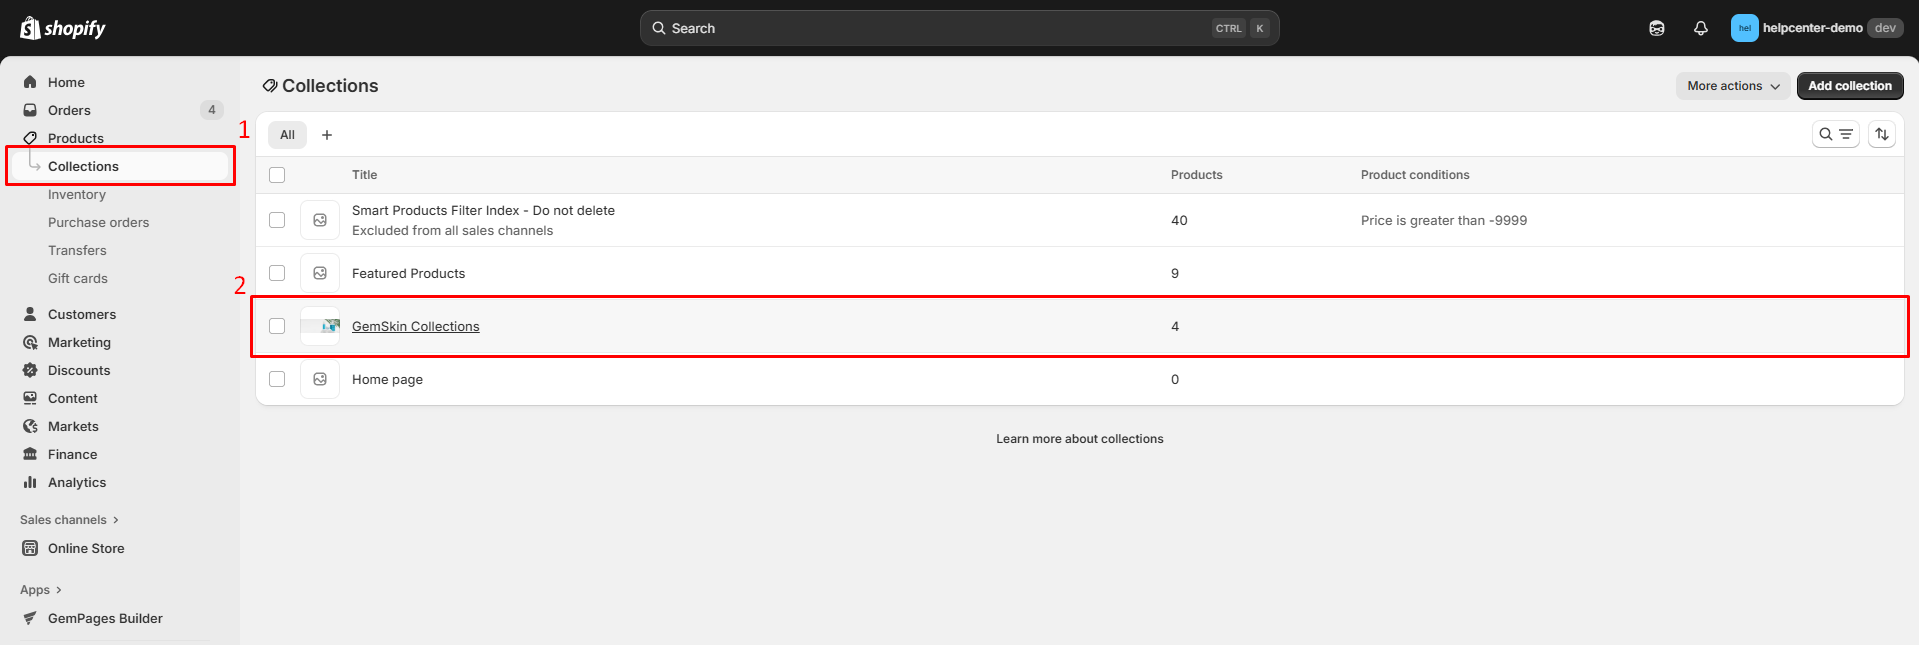Open GemSkin Collections link
This screenshot has height=645, width=1919.
[416, 326]
